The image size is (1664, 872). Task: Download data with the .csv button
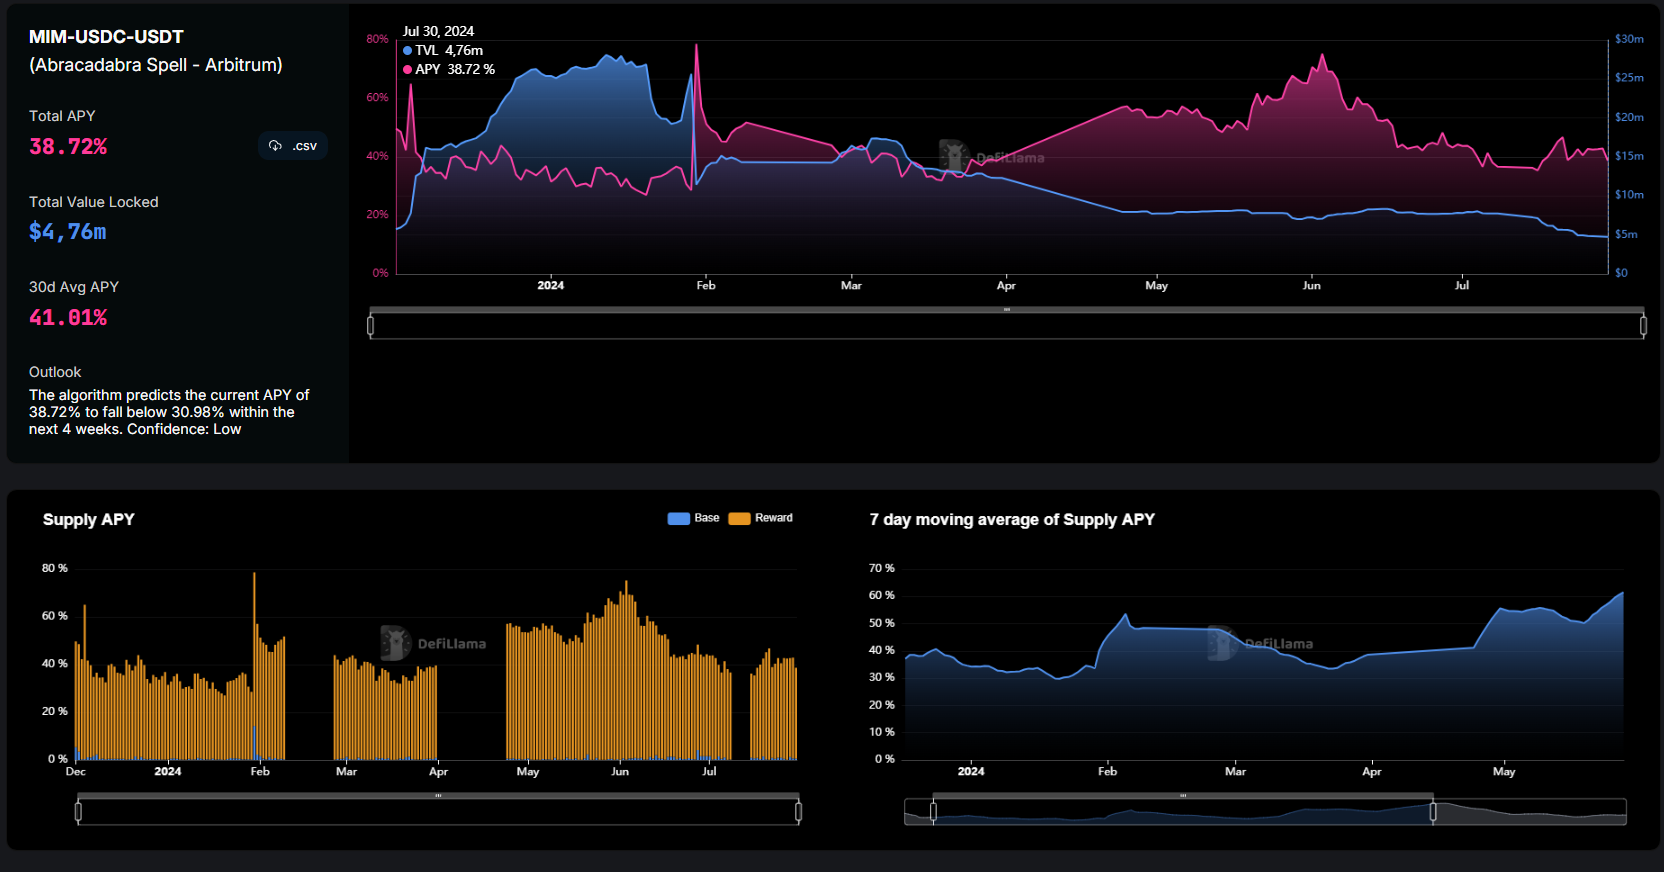[x=293, y=146]
